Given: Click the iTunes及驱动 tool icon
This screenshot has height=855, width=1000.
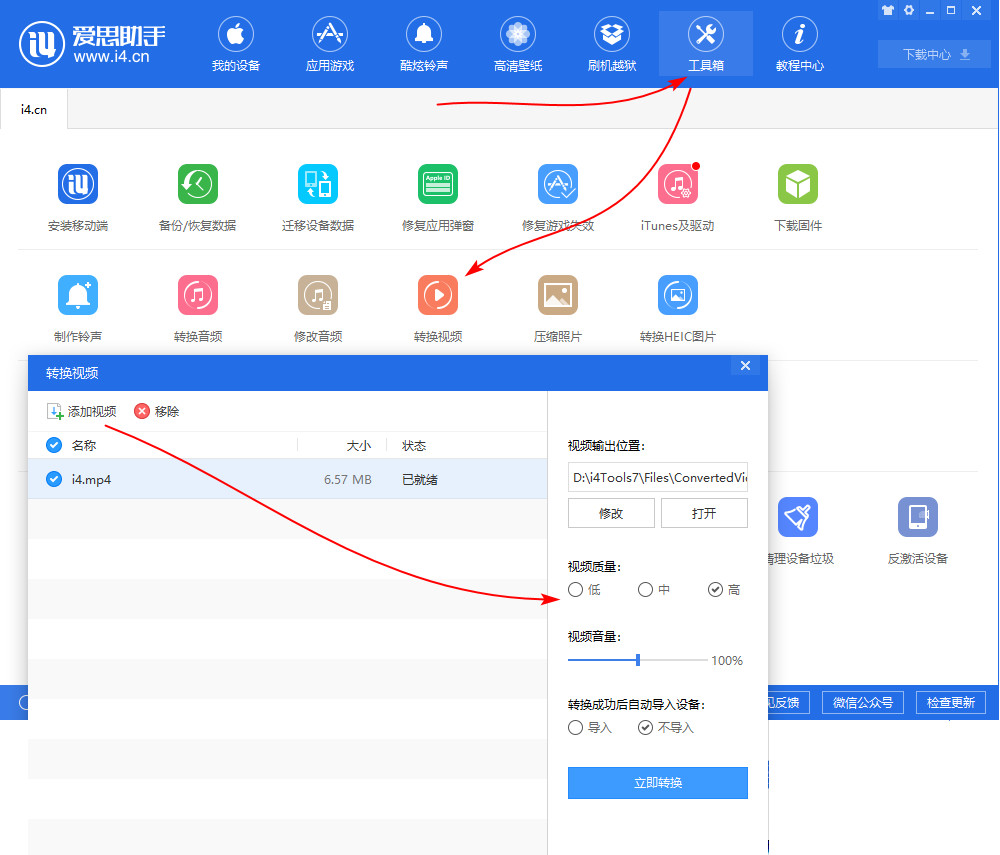Looking at the screenshot, I should tap(677, 184).
